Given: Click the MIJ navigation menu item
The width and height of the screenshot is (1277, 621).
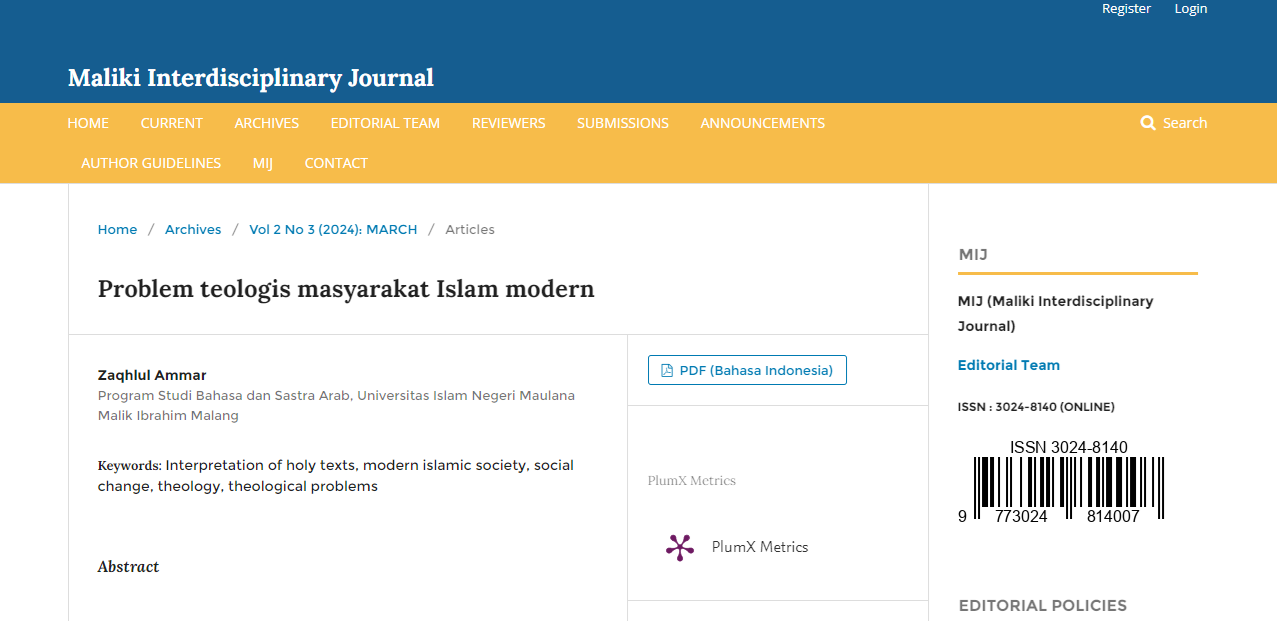Looking at the screenshot, I should click(262, 163).
